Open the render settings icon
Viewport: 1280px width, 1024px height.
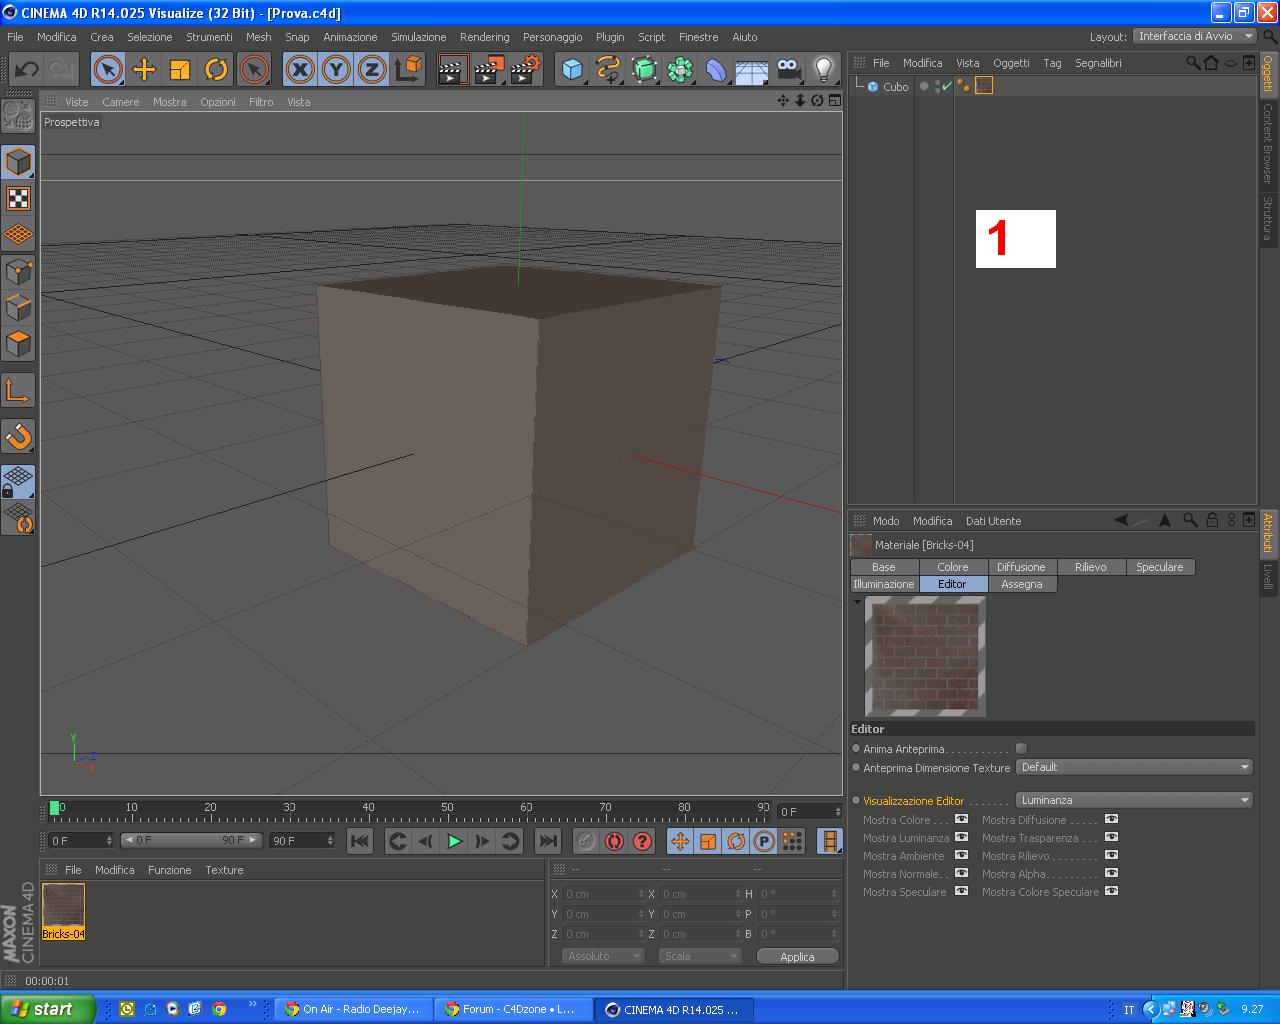525,69
